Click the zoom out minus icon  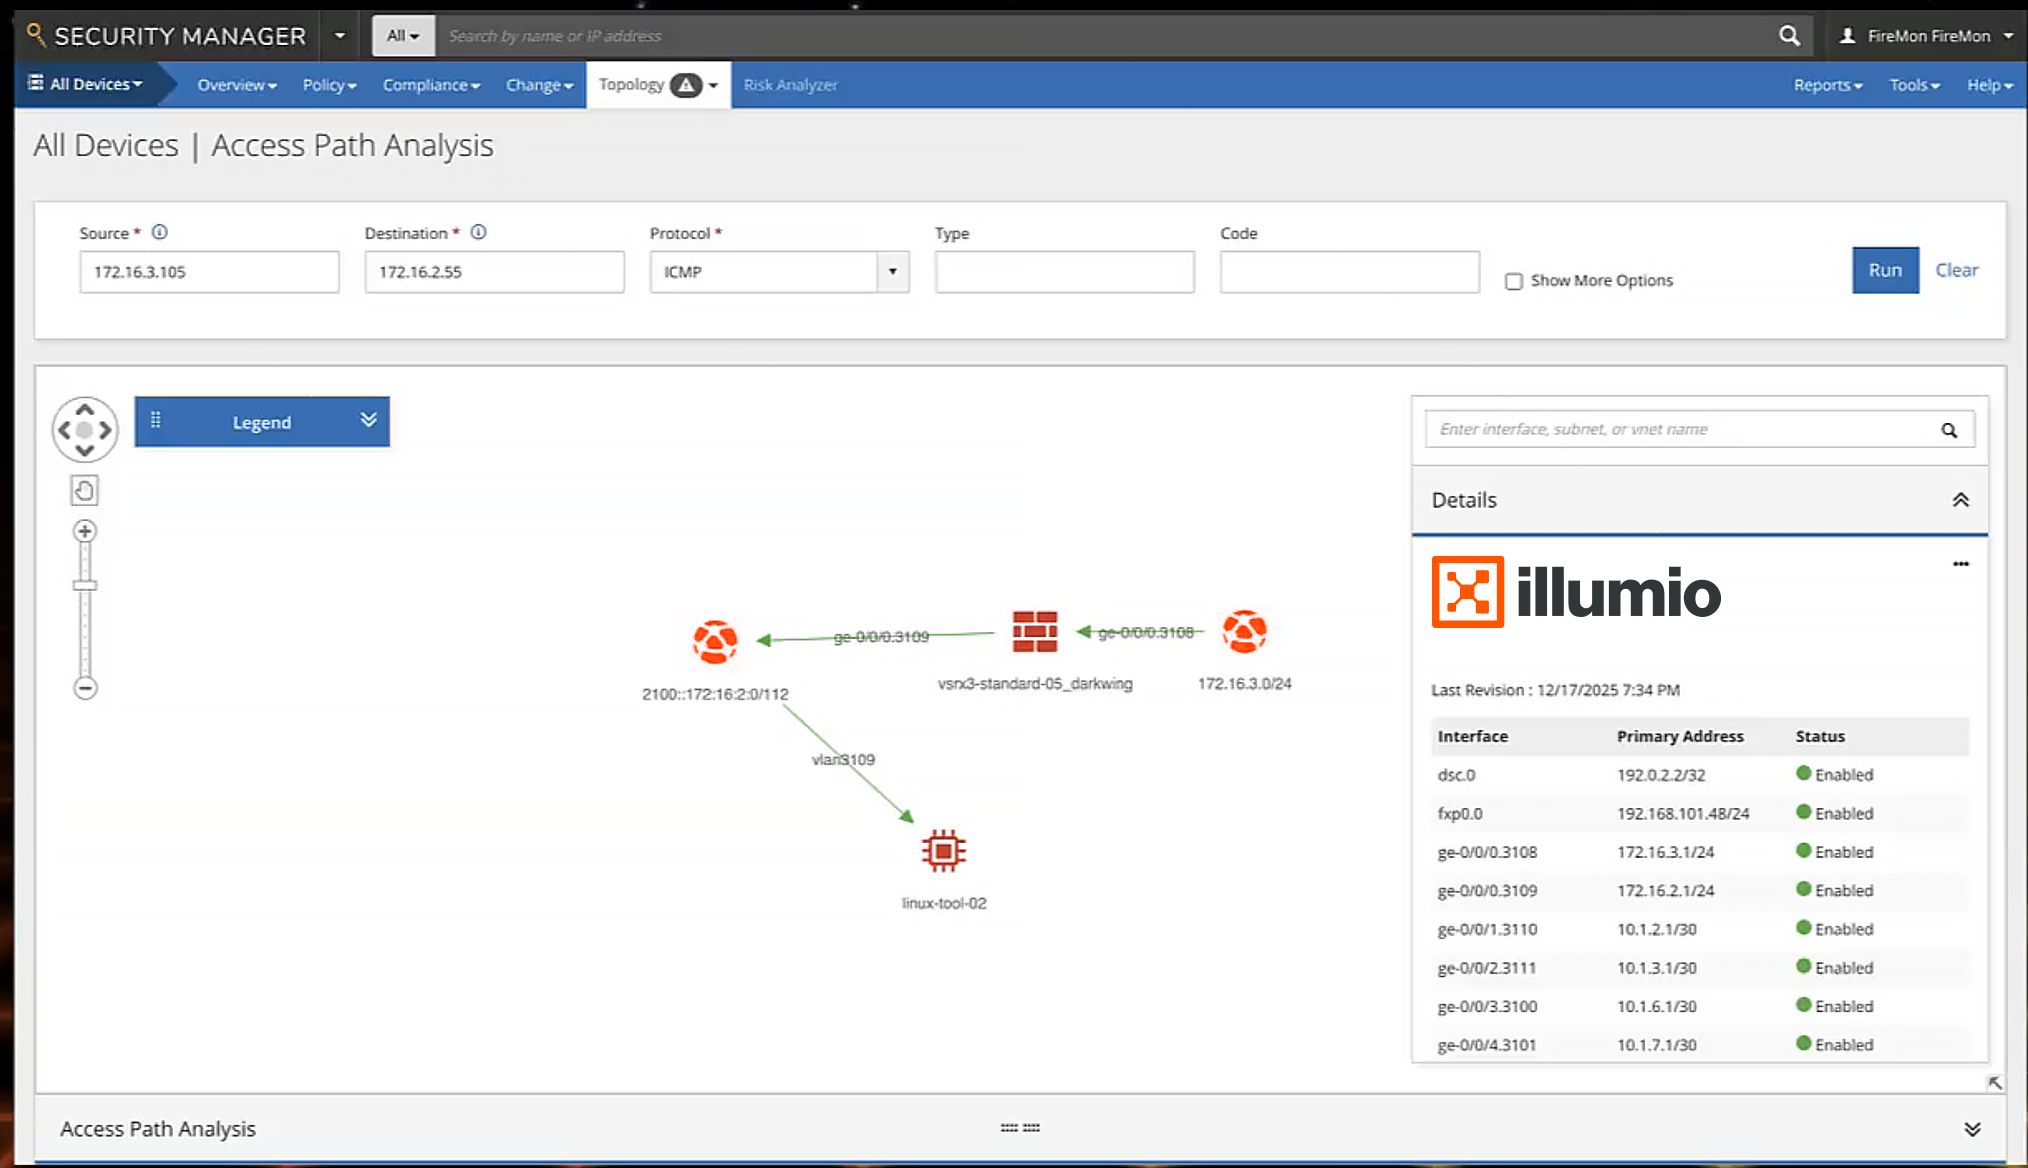coord(85,688)
